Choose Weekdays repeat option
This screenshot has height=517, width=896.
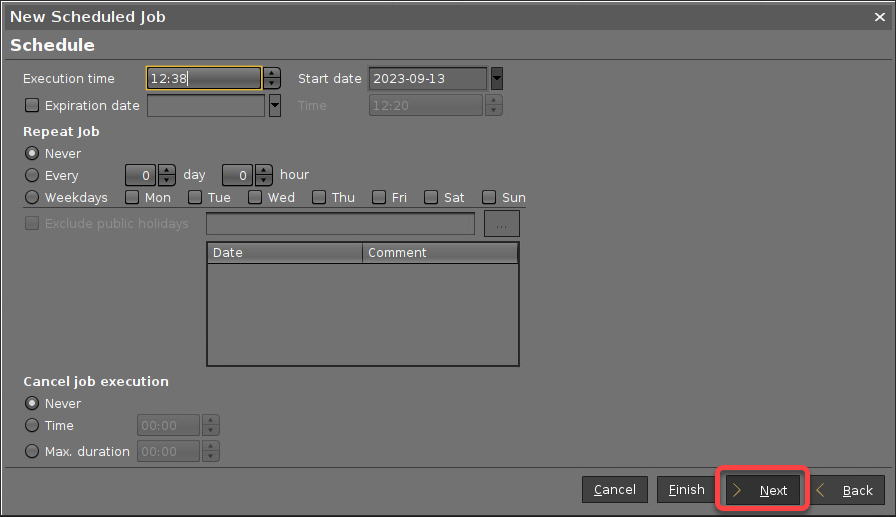[32, 197]
